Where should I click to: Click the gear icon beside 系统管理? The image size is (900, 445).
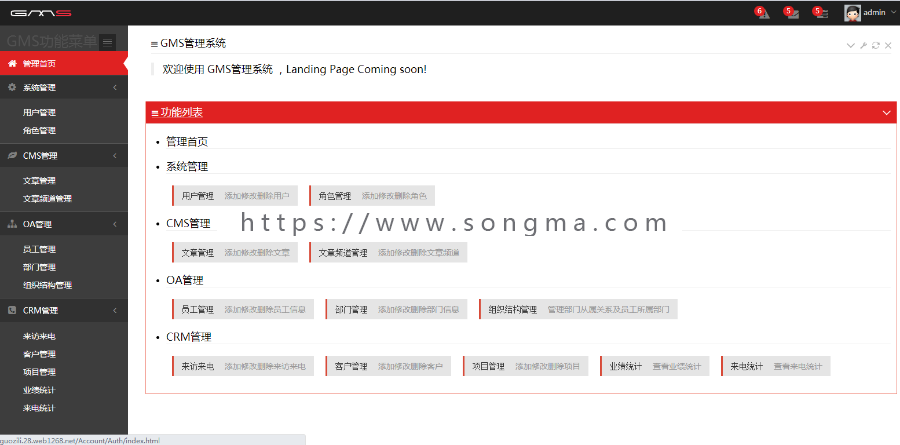pos(12,87)
